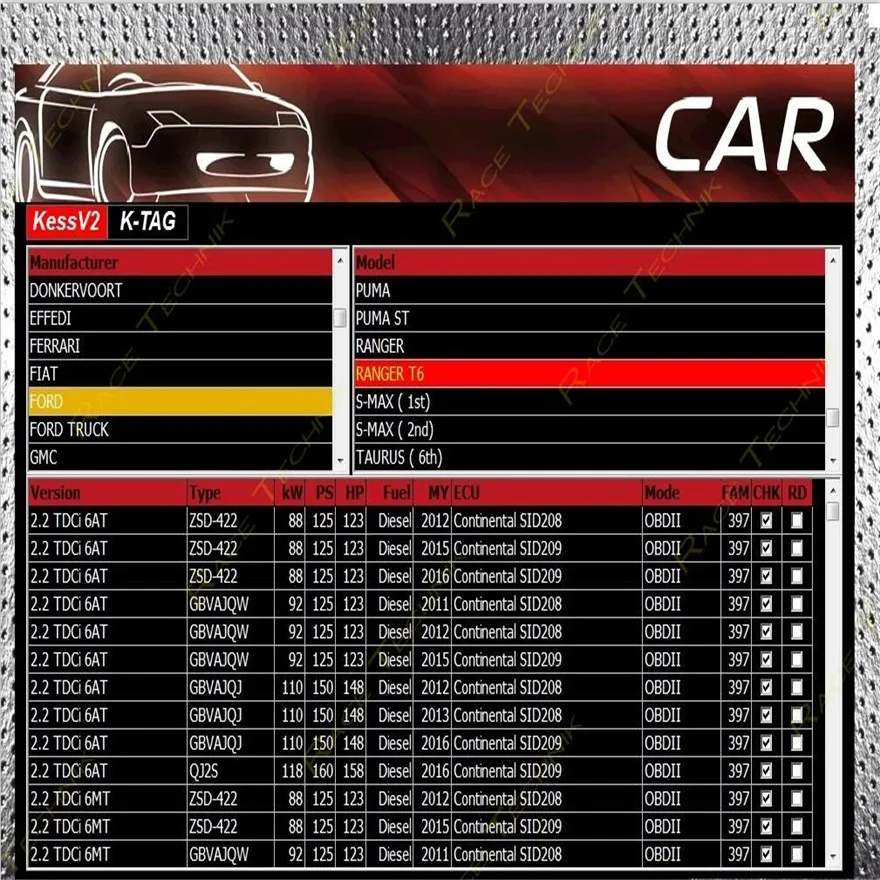Viewport: 880px width, 880px height.
Task: Select the PUMA ST model
Action: [x=589, y=318]
